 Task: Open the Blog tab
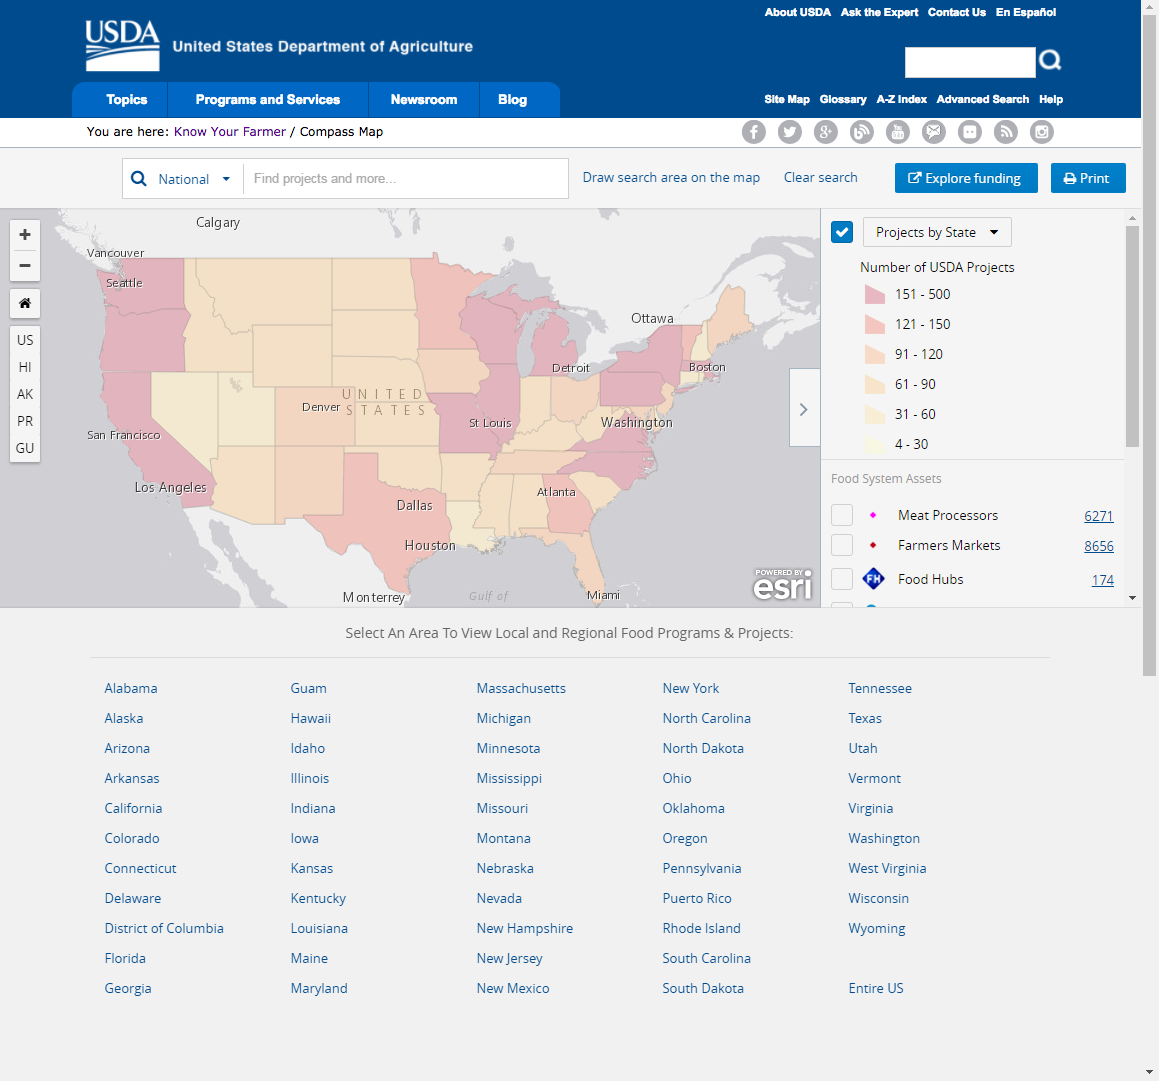click(x=512, y=100)
